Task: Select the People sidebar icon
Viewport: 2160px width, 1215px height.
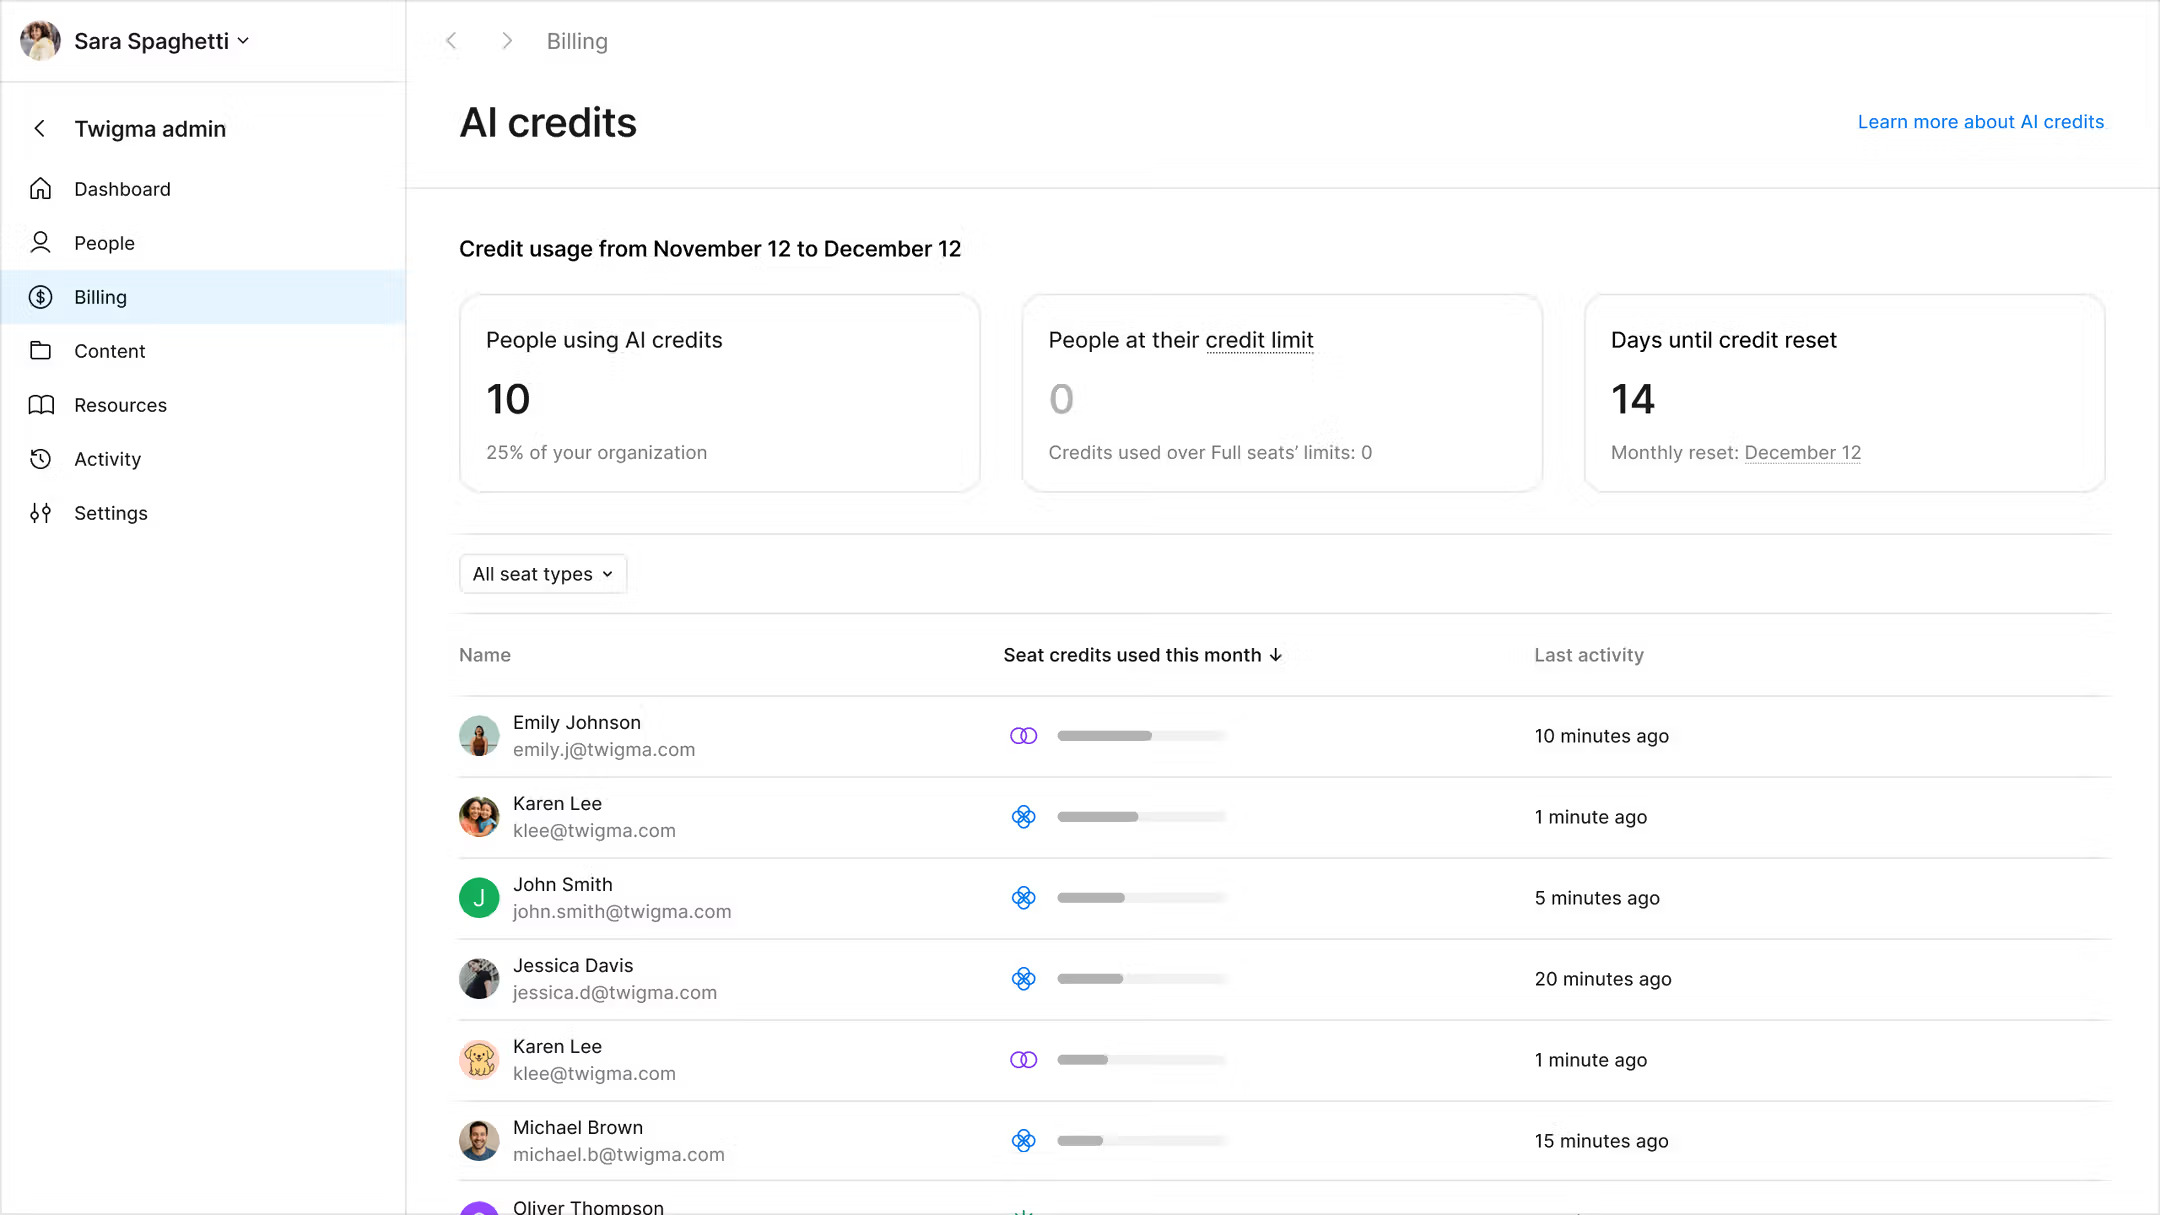Action: tap(40, 242)
